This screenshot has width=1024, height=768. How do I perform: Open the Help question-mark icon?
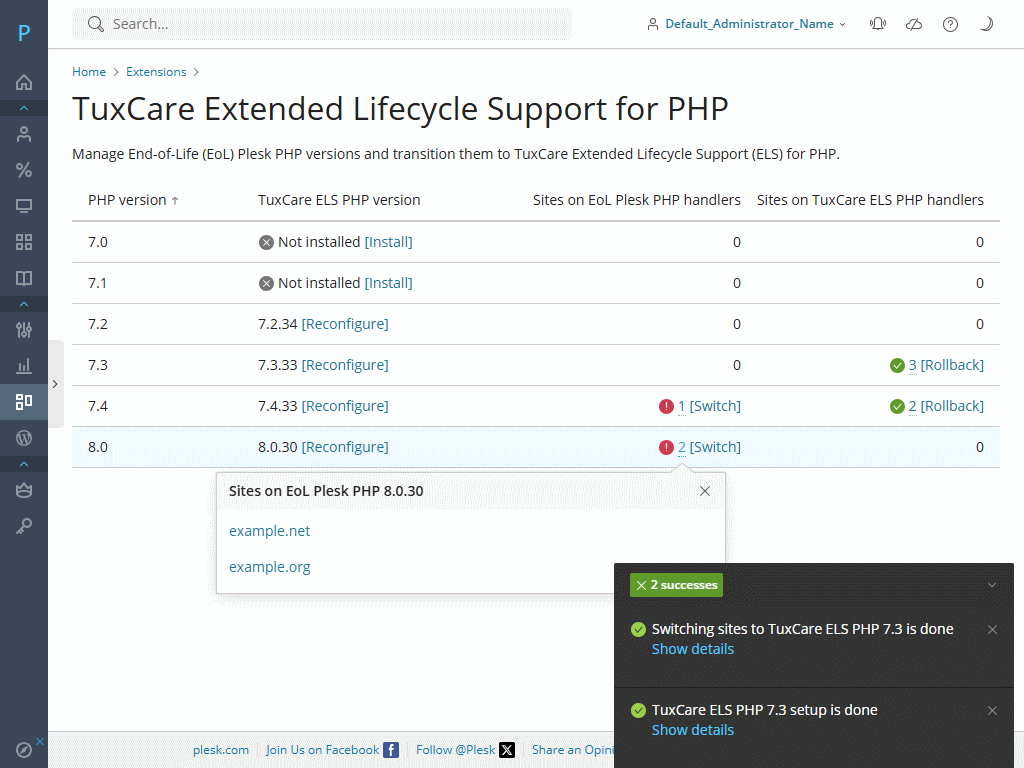pyautogui.click(x=950, y=23)
